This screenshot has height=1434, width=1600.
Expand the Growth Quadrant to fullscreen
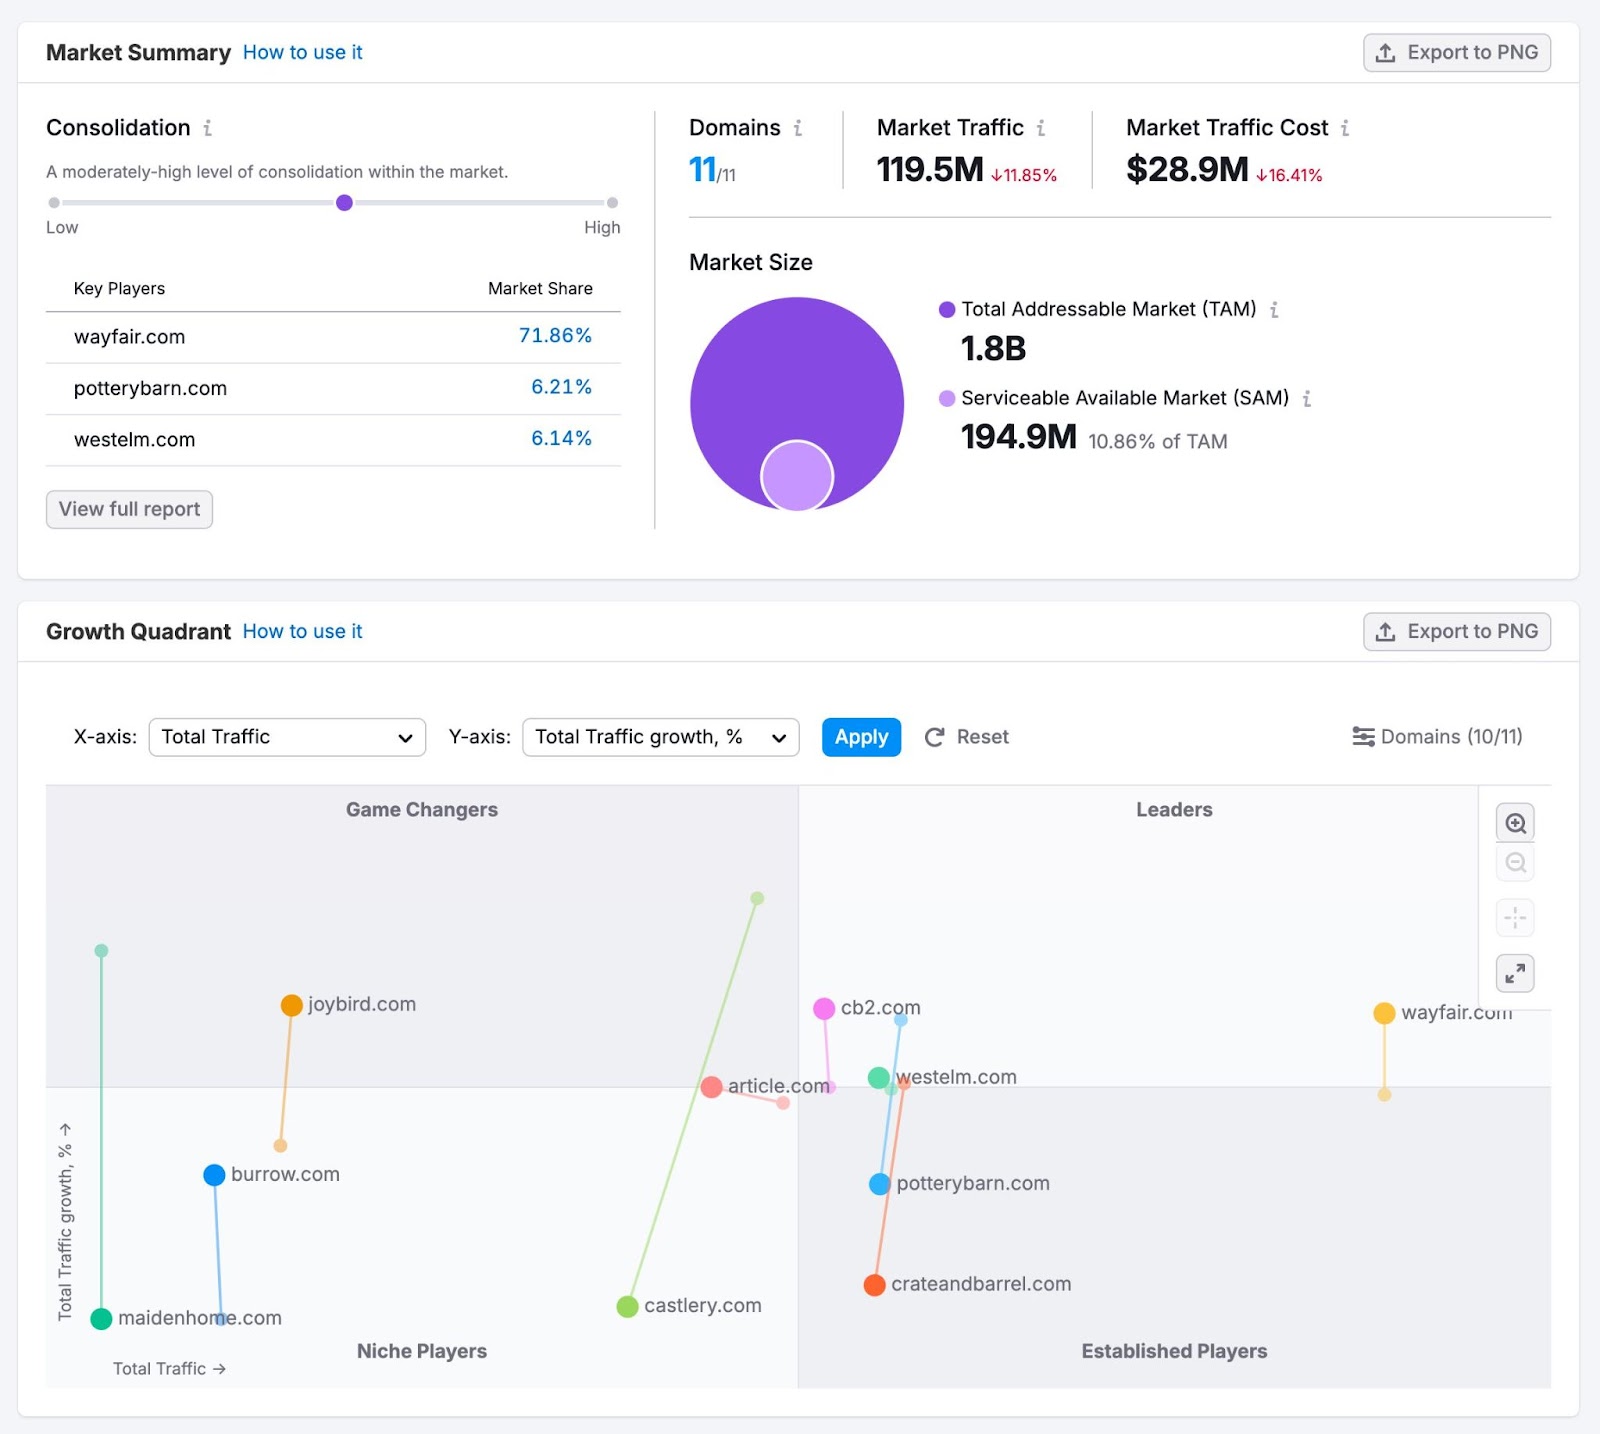pyautogui.click(x=1515, y=972)
